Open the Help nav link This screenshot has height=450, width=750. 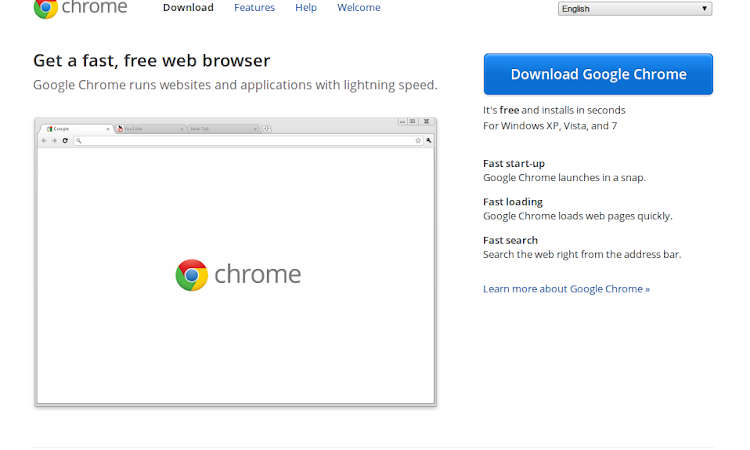(306, 8)
